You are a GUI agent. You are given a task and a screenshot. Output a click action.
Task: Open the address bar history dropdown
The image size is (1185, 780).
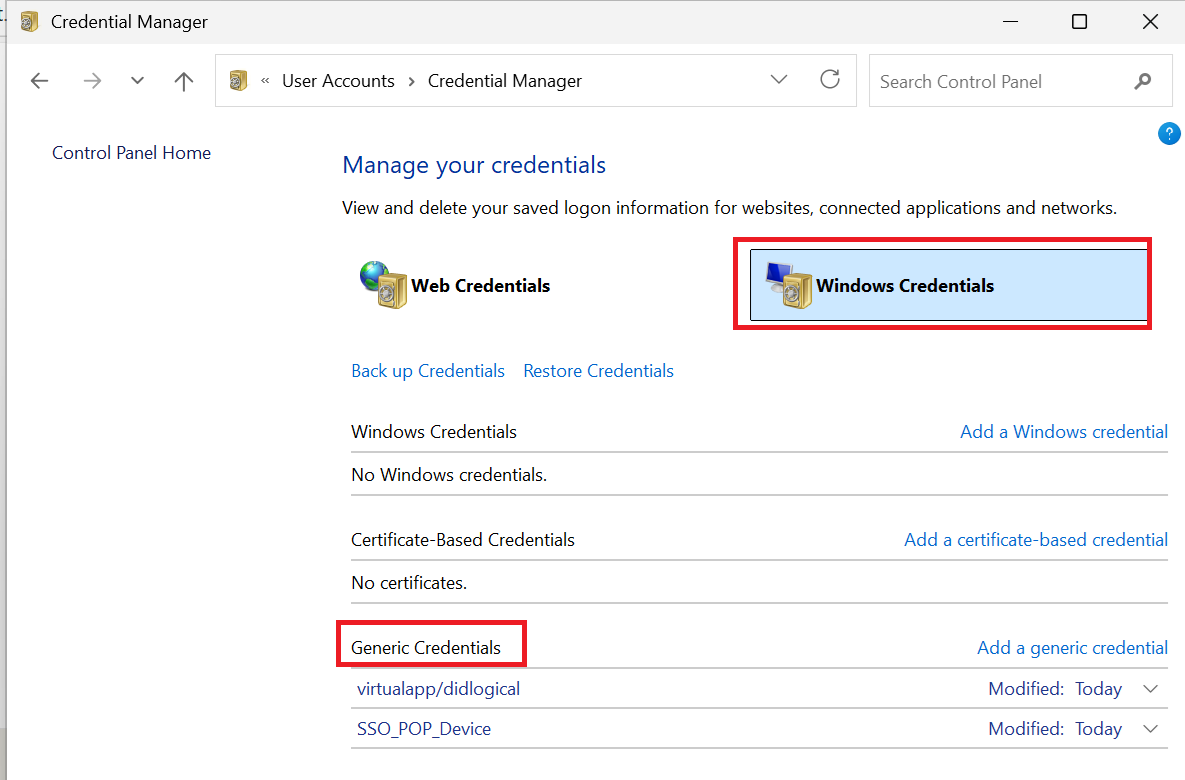[778, 80]
